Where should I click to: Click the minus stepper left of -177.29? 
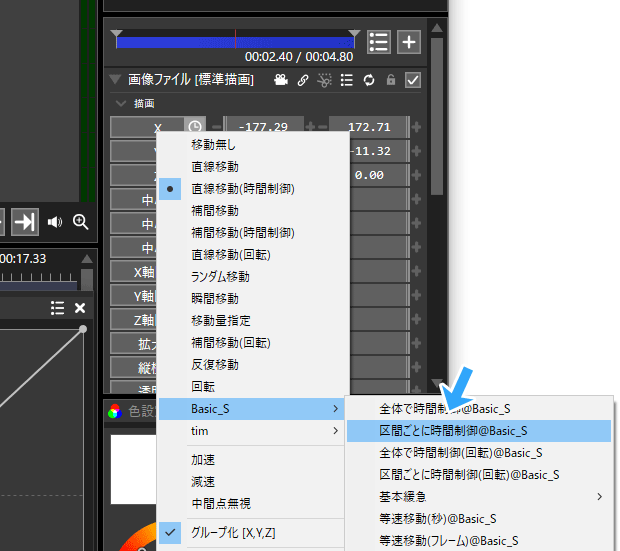click(x=217, y=127)
